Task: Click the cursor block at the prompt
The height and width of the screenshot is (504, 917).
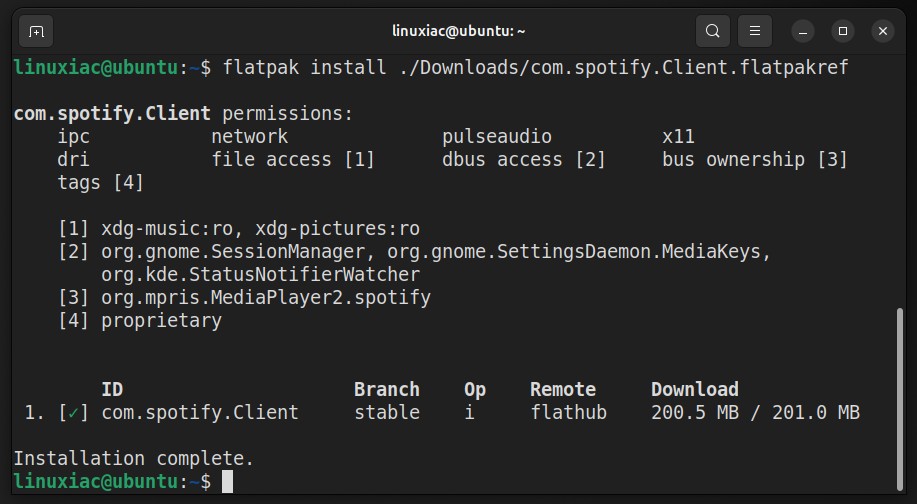Action: (227, 482)
